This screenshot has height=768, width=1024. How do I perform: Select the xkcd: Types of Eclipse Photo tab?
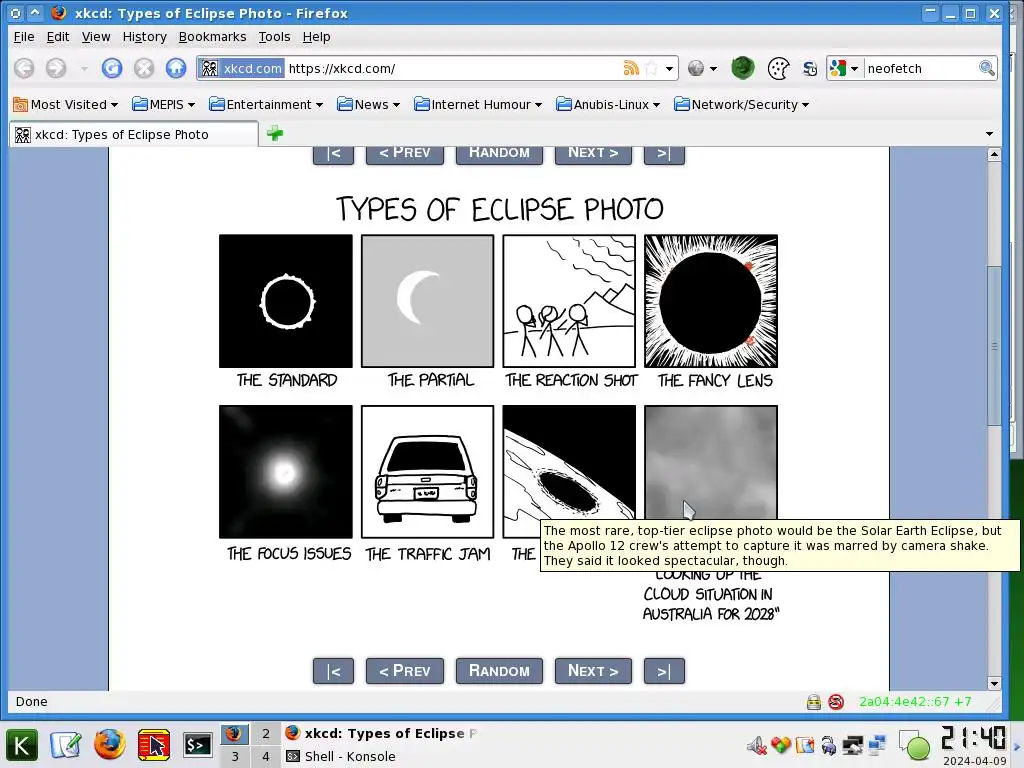coord(133,135)
